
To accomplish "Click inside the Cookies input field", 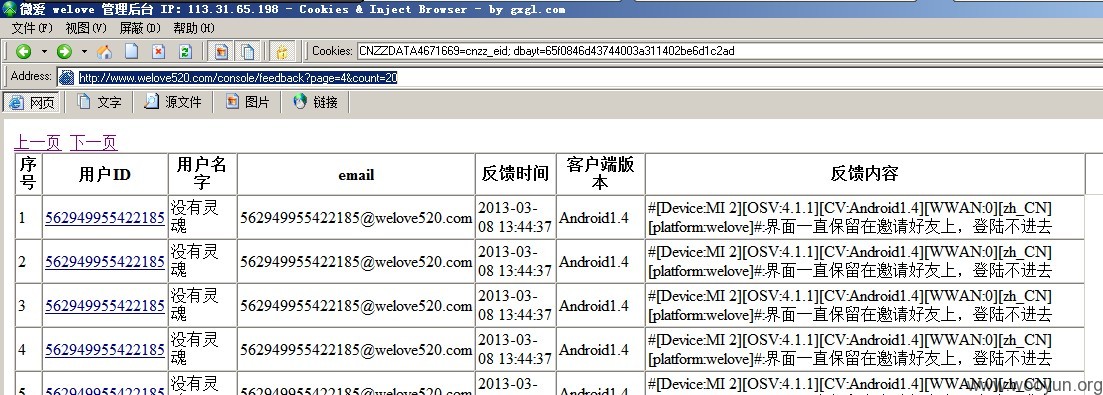I will click(729, 51).
